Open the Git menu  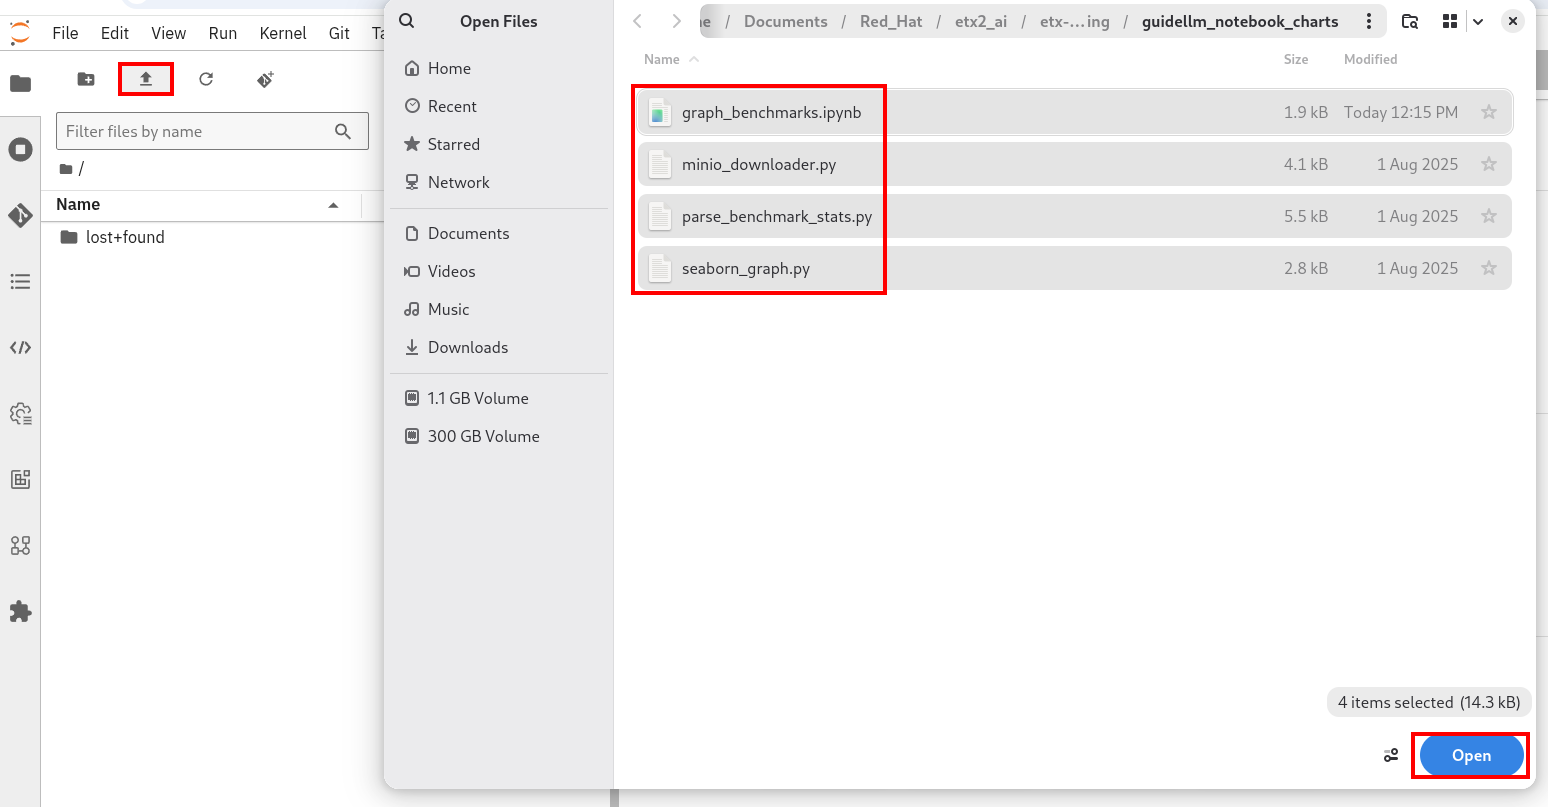[338, 32]
